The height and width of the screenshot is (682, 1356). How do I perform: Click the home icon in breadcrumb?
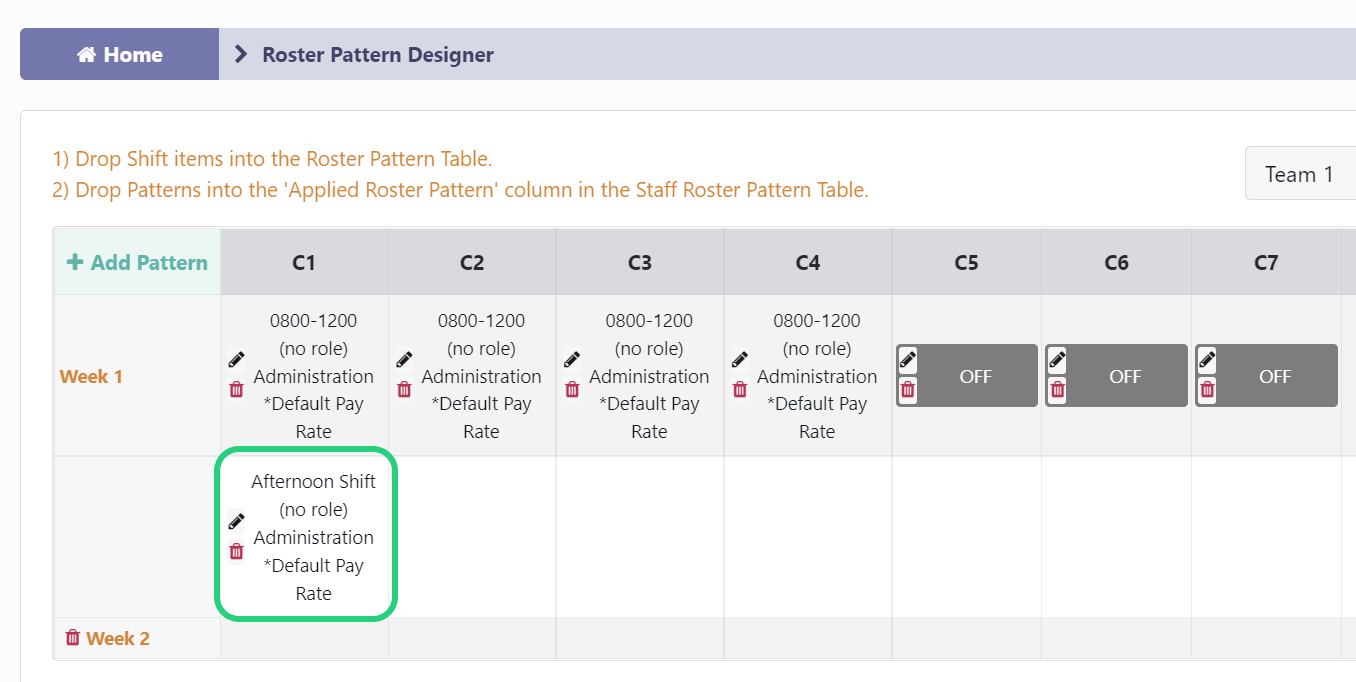87,54
